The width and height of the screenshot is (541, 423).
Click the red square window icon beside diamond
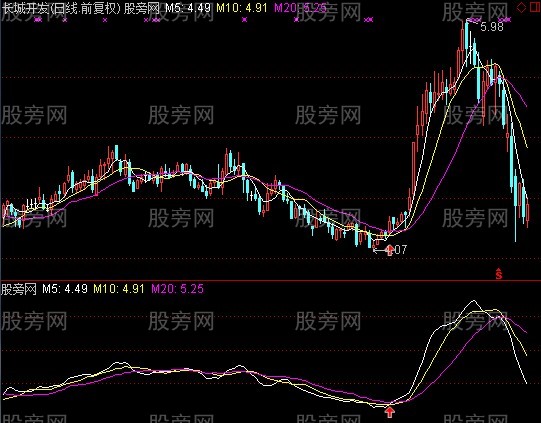[535, 7]
